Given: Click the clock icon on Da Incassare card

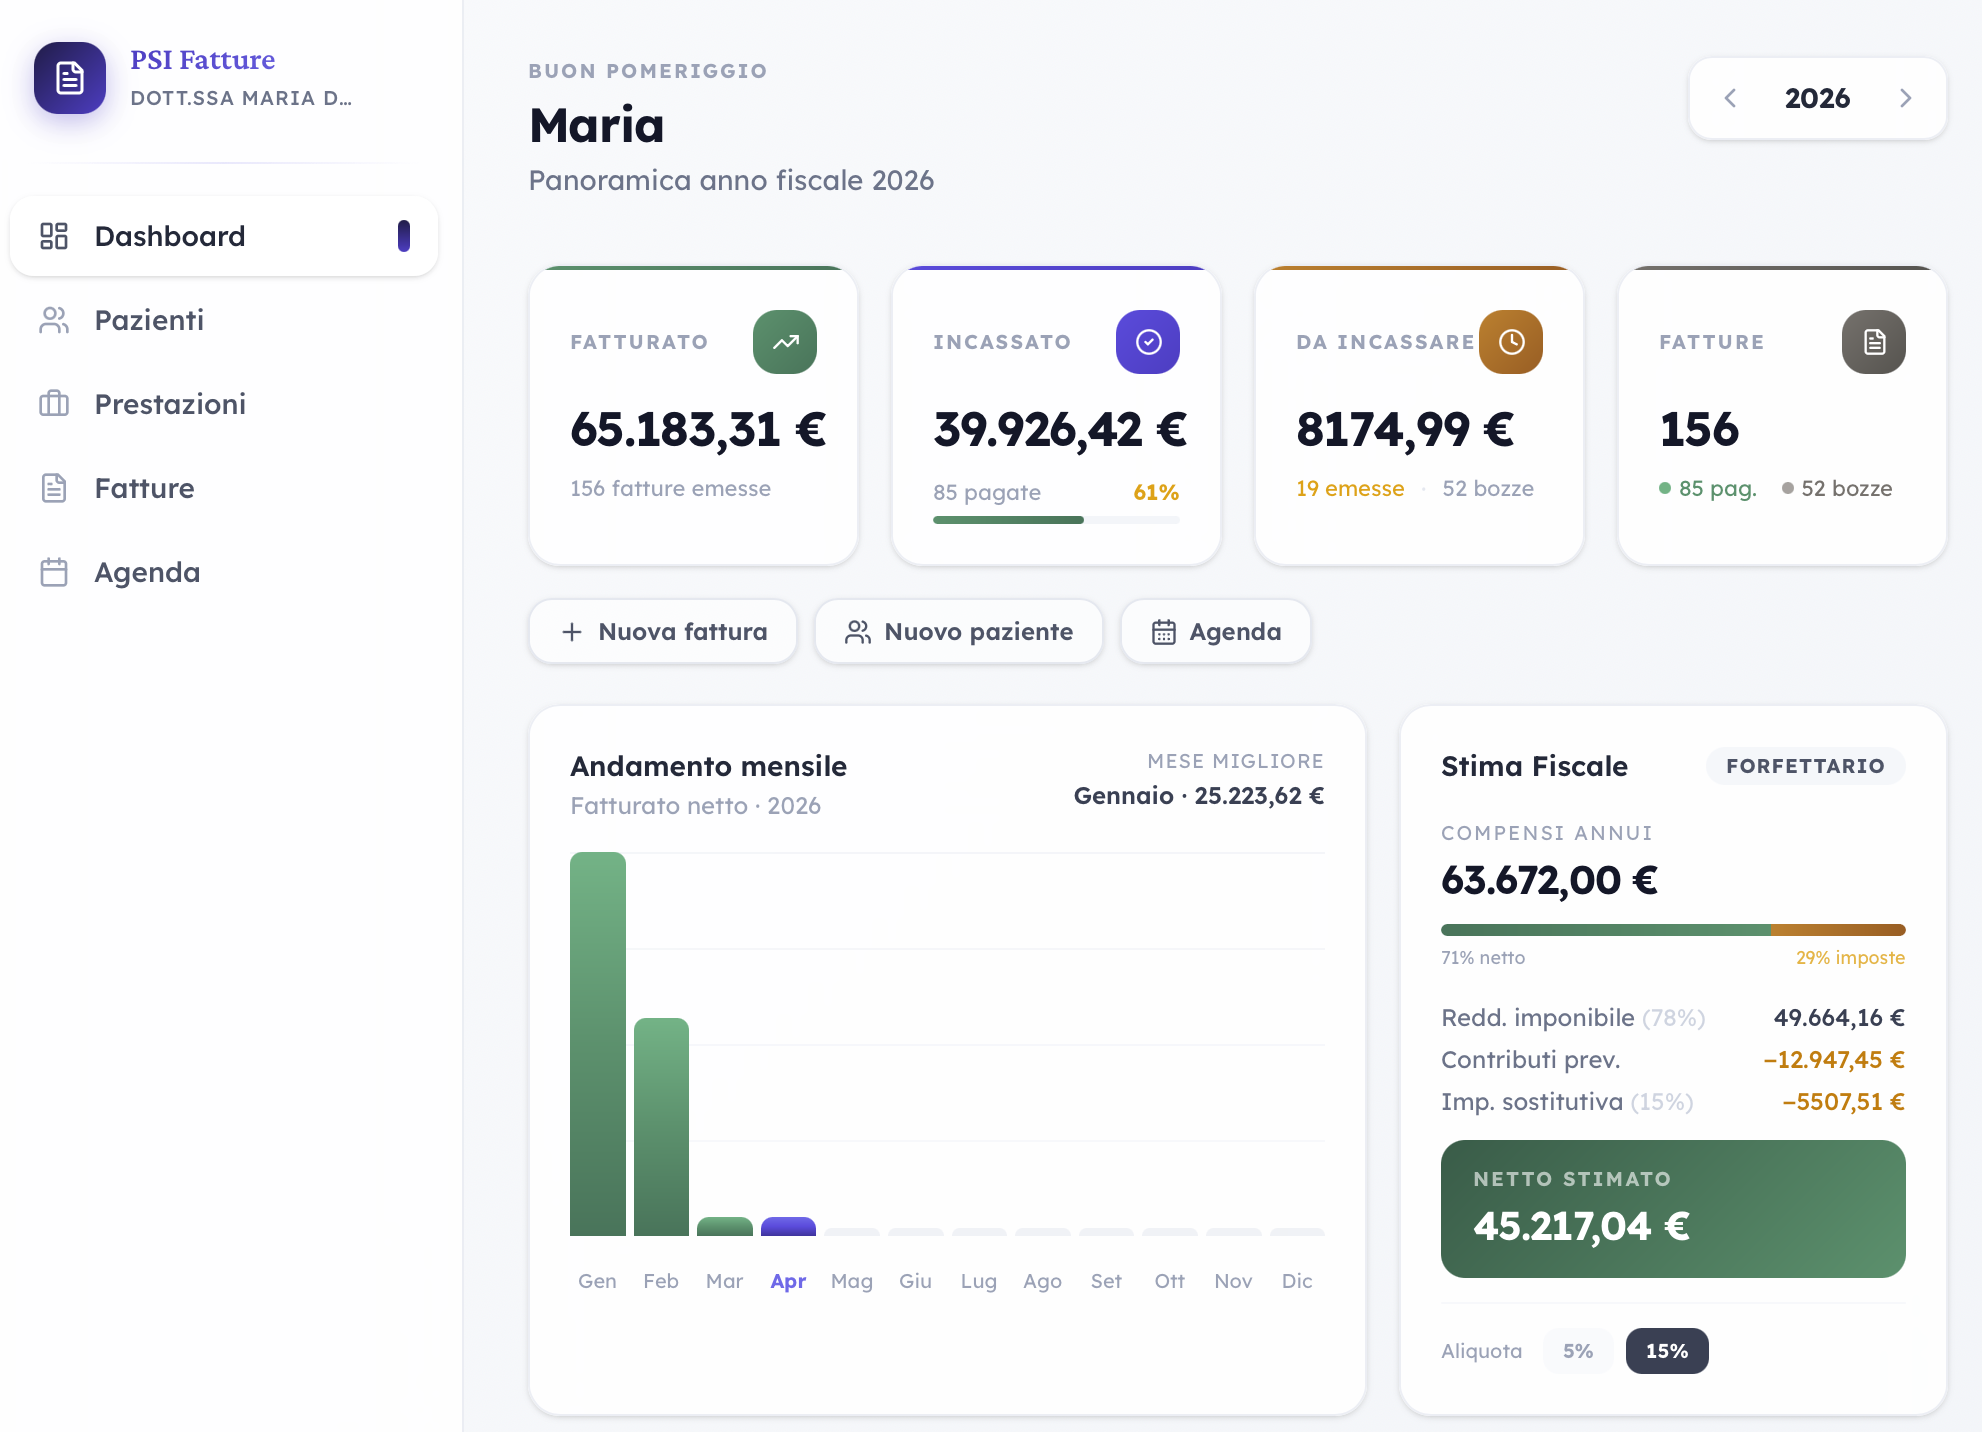Looking at the screenshot, I should [1511, 341].
